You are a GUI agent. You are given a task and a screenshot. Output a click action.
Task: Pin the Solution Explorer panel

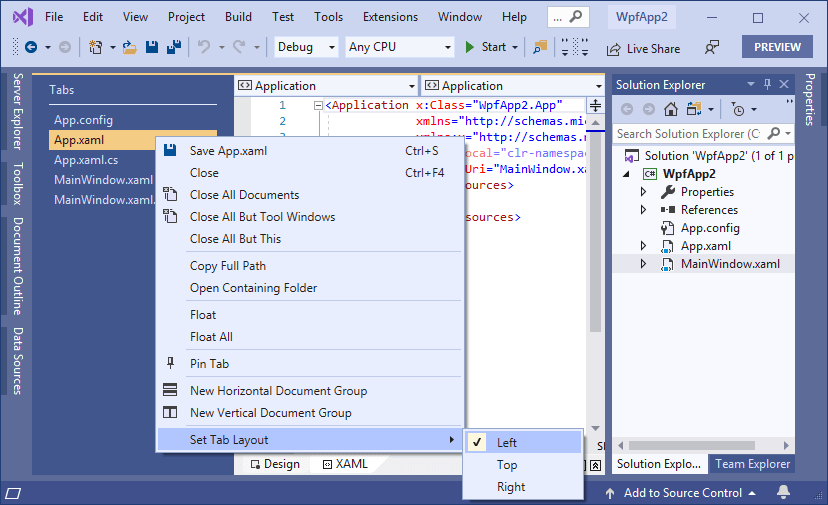pos(767,85)
